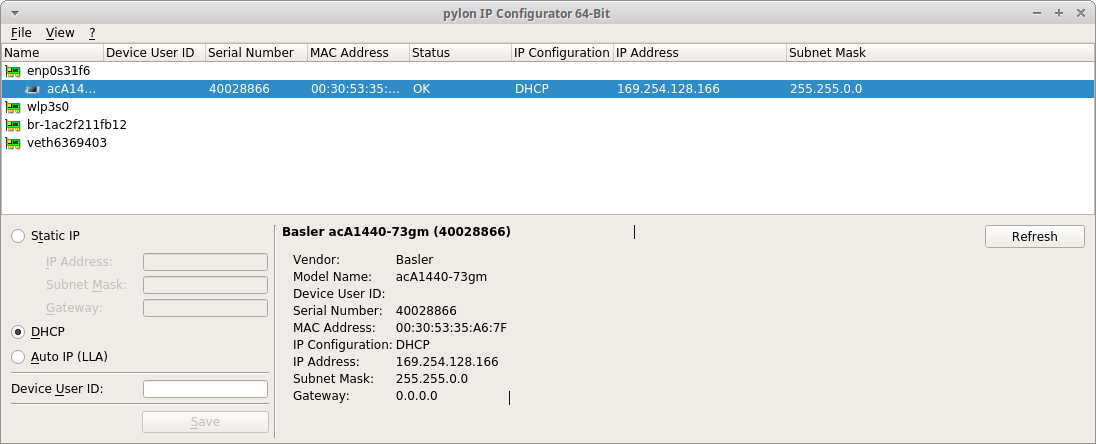1096x444 pixels.
Task: Open the ? help menu
Action: coord(92,33)
